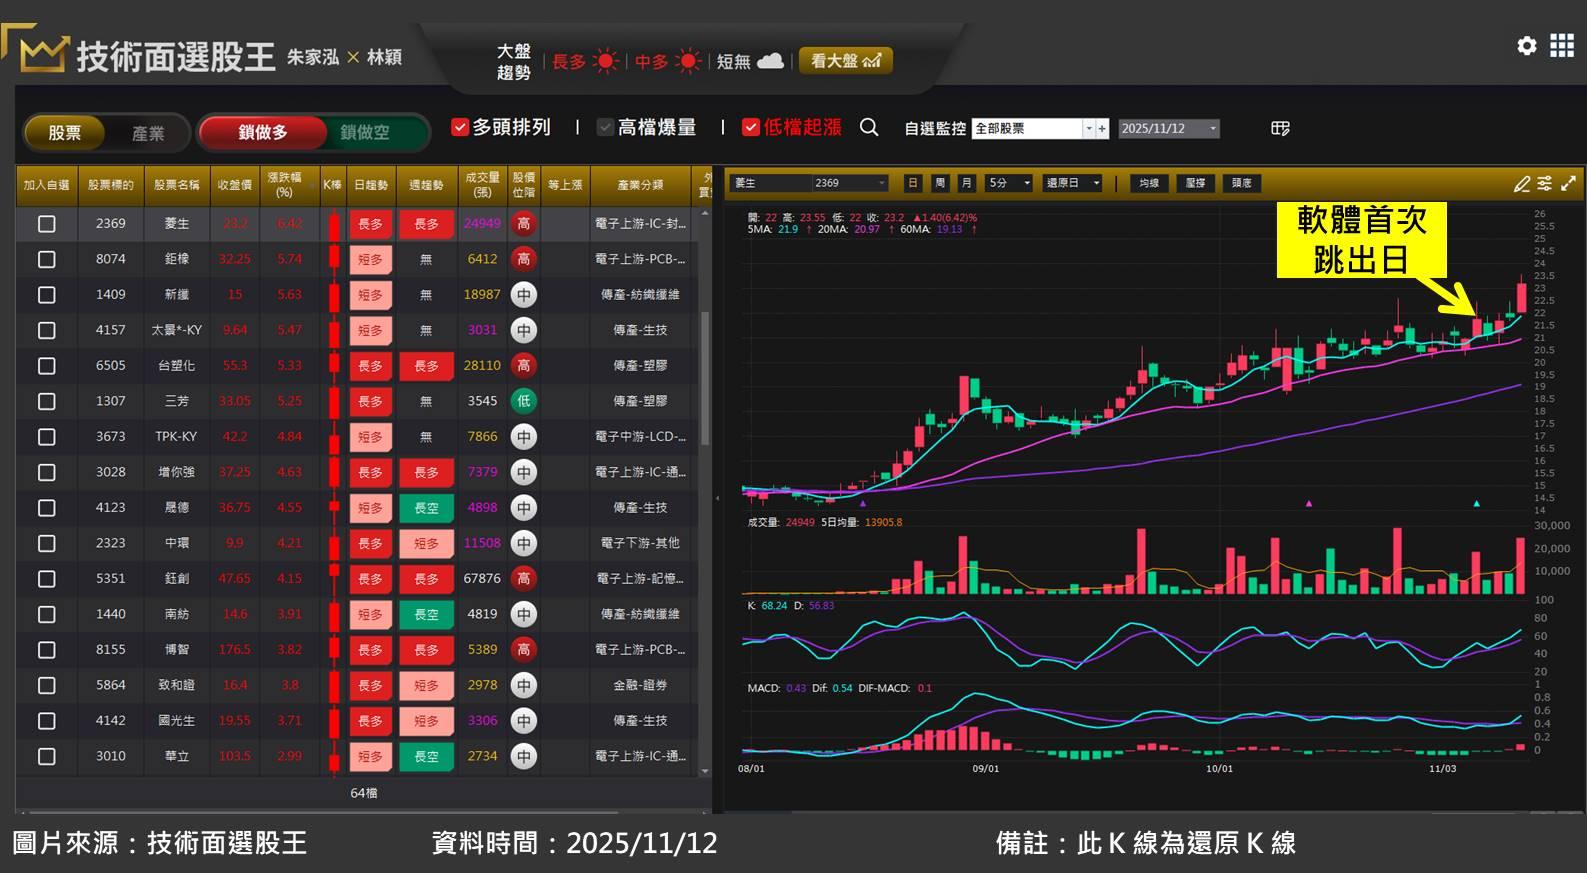Click the 中 badge for 3010 華立
The width and height of the screenshot is (1587, 873).
point(523,757)
